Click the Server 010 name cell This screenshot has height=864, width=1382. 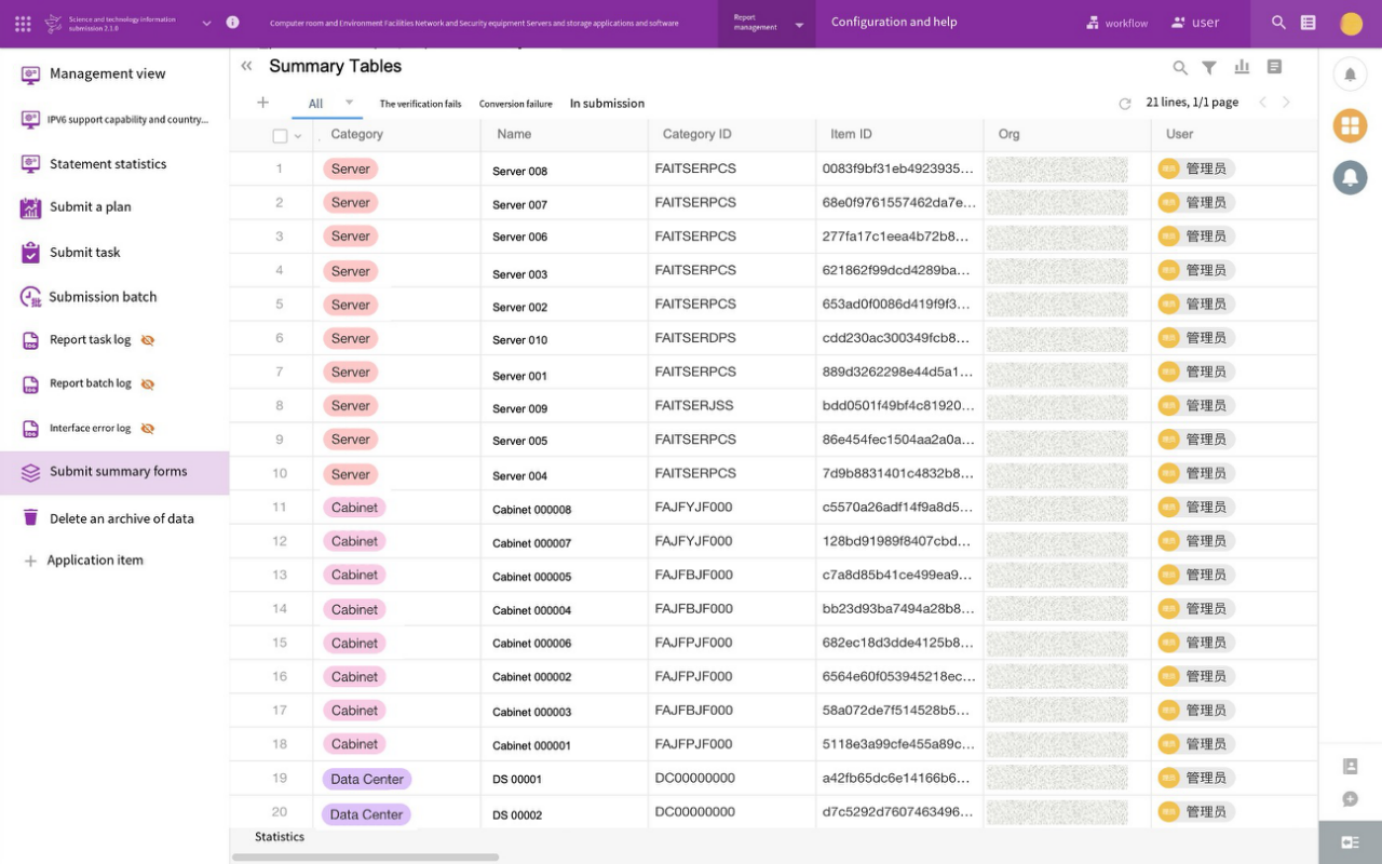pos(520,340)
